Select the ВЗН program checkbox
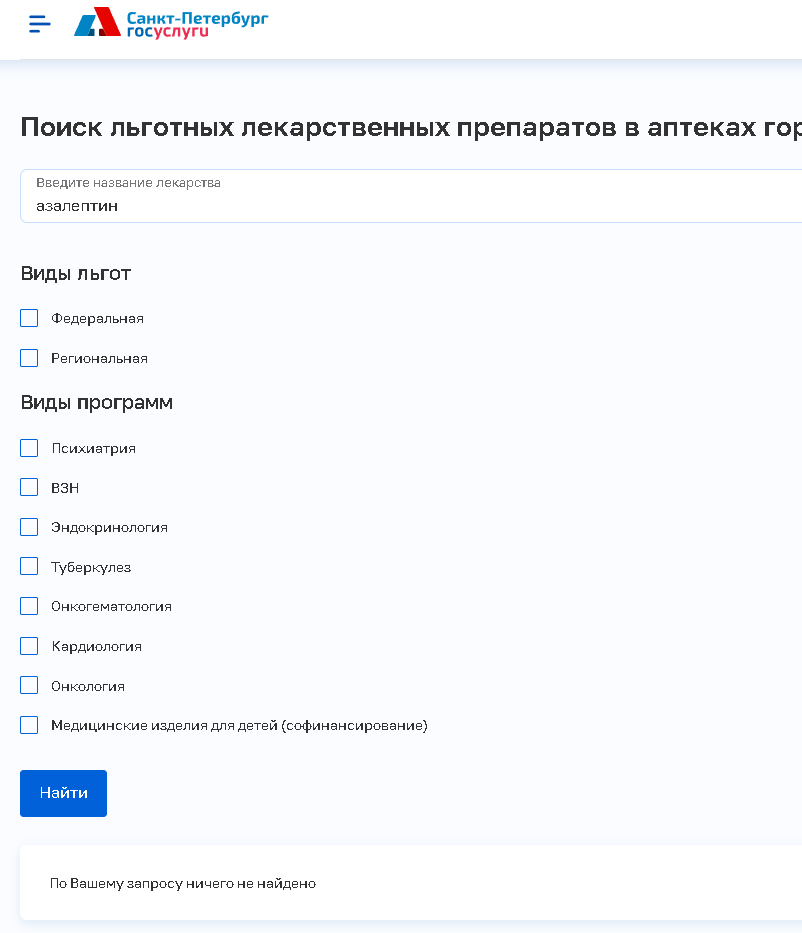The image size is (802, 933). click(x=29, y=488)
